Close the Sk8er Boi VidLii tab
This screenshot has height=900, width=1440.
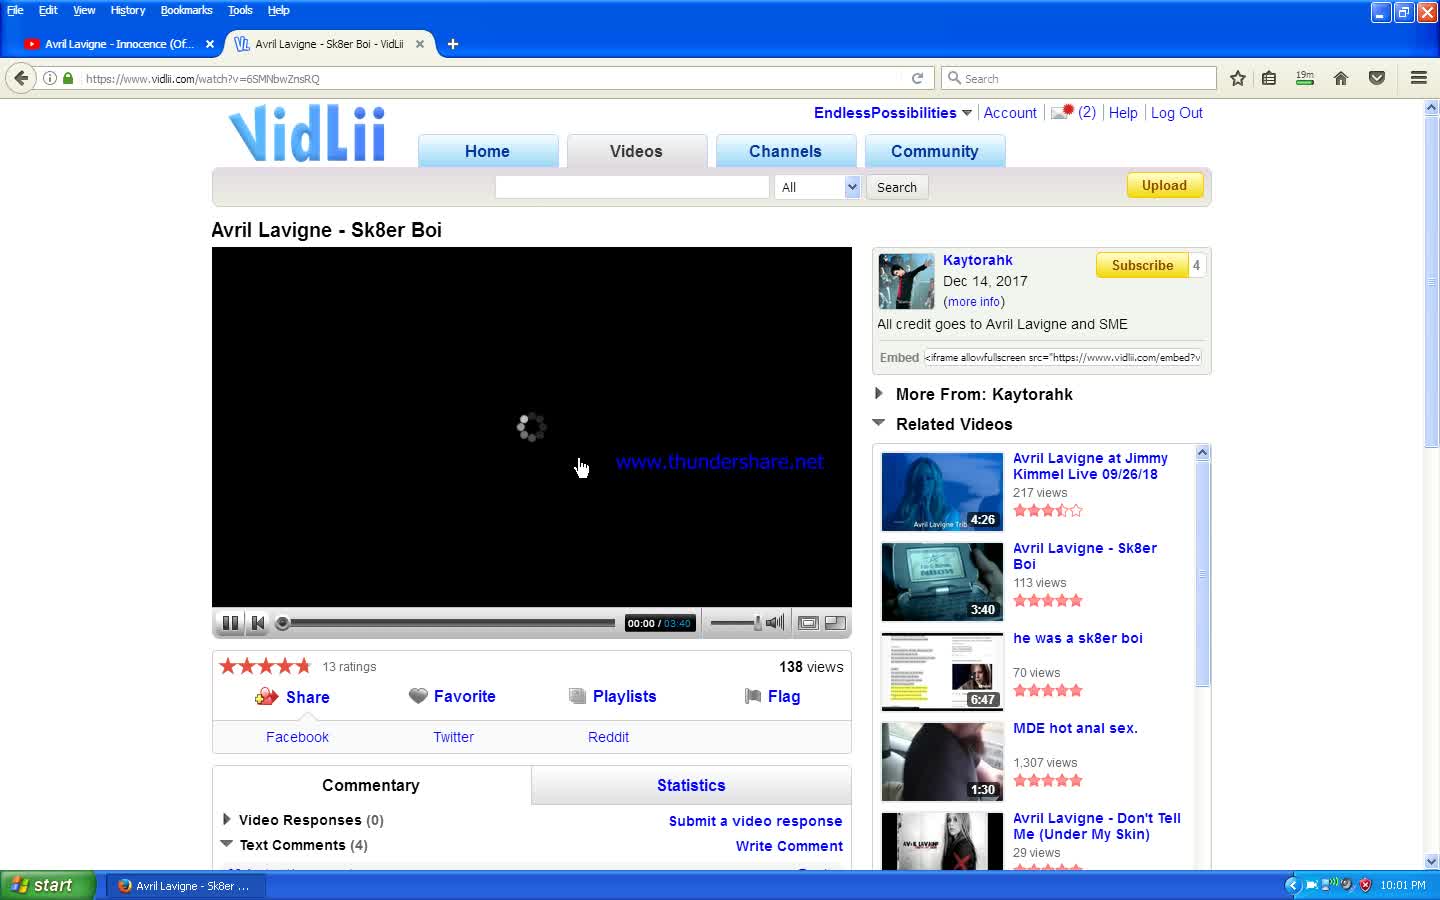(x=420, y=44)
